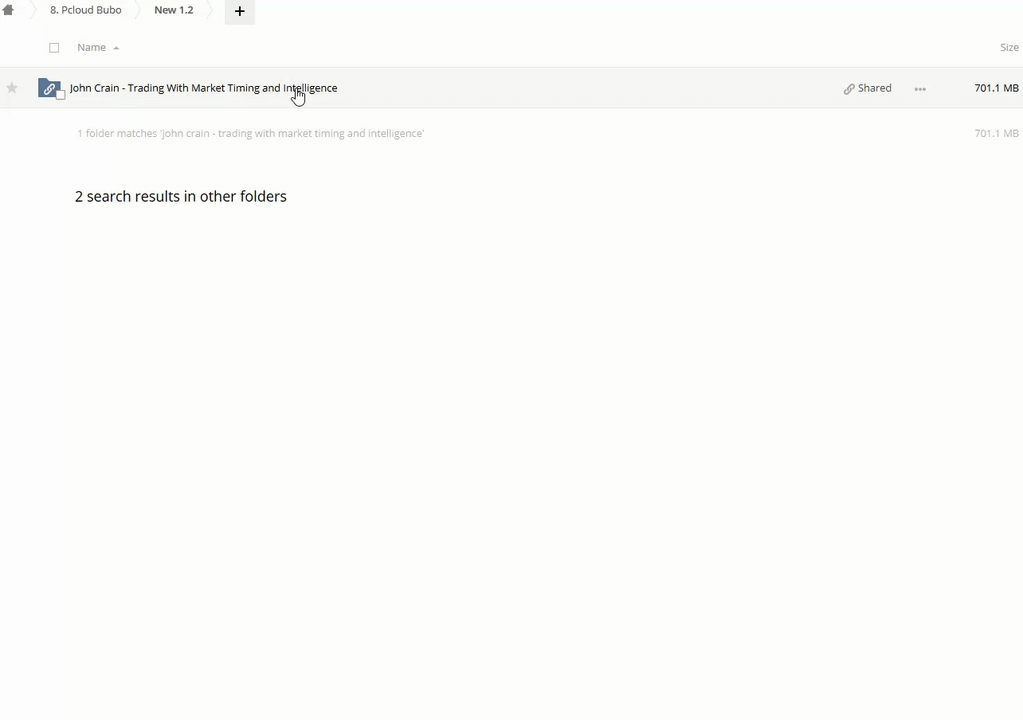Sort the list by Size column

coord(1009,47)
